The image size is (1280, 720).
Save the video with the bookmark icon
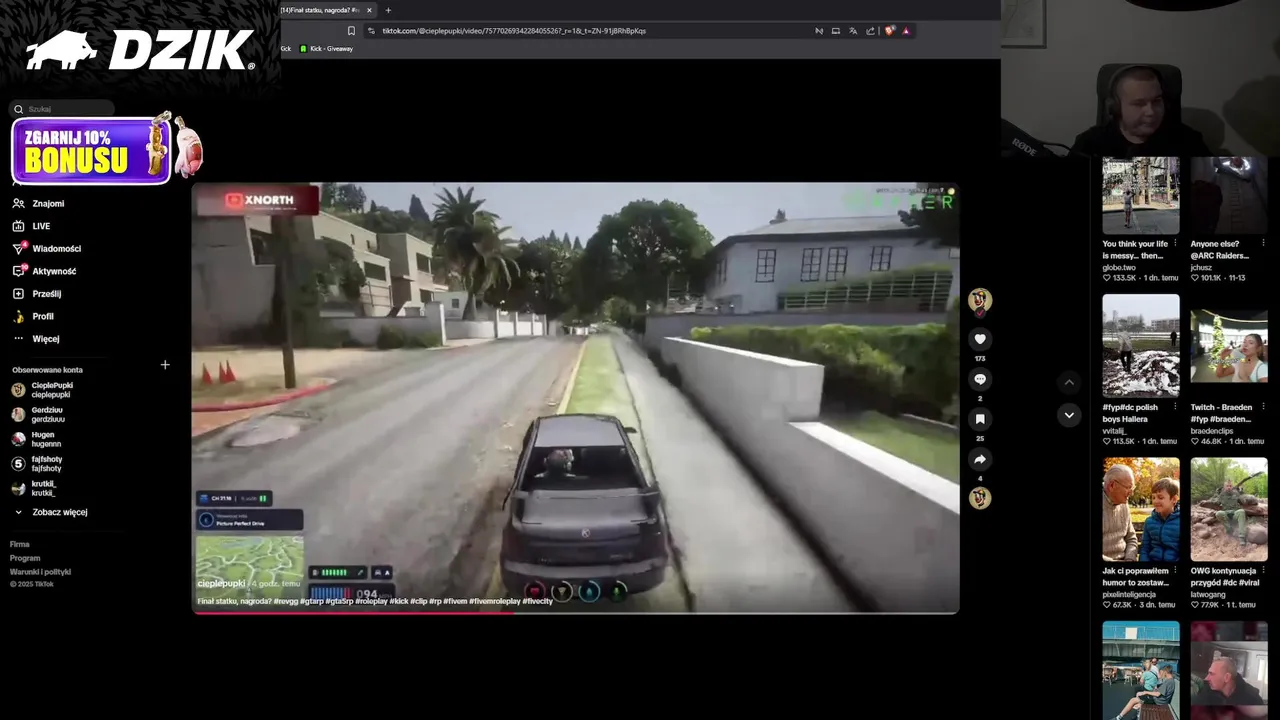[980, 419]
